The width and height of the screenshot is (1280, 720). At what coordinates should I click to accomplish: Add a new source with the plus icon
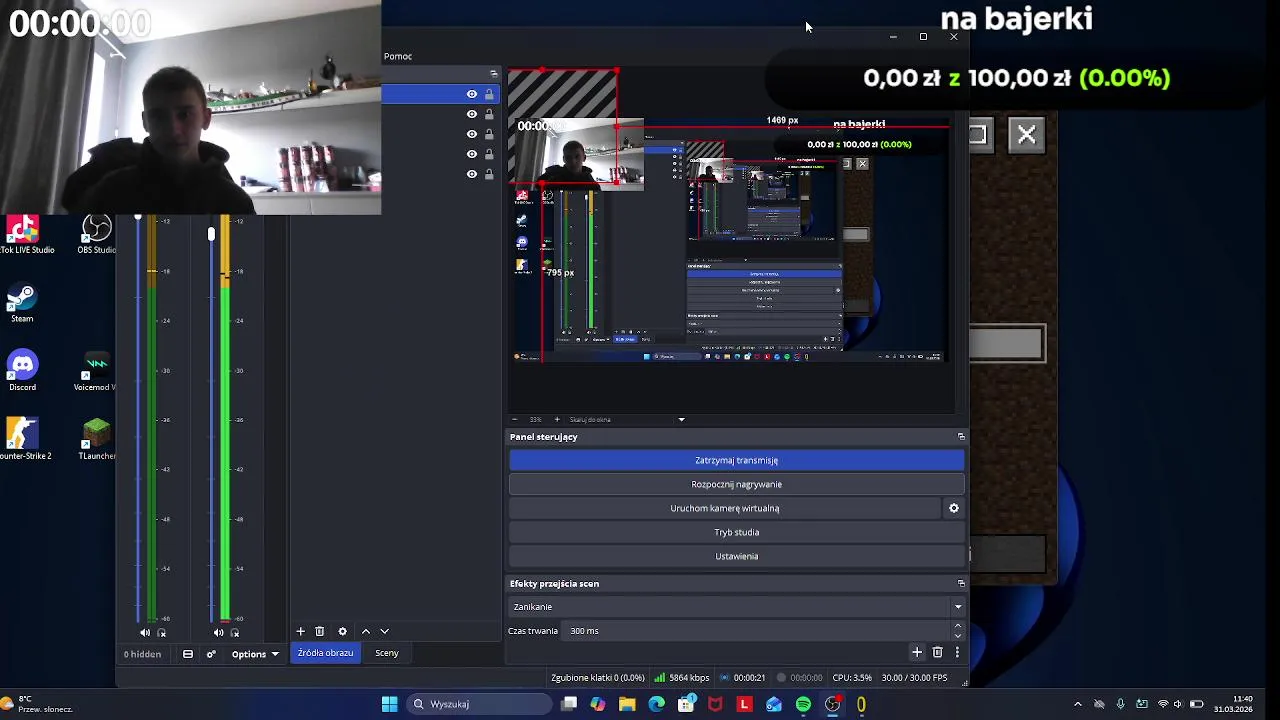(300, 631)
